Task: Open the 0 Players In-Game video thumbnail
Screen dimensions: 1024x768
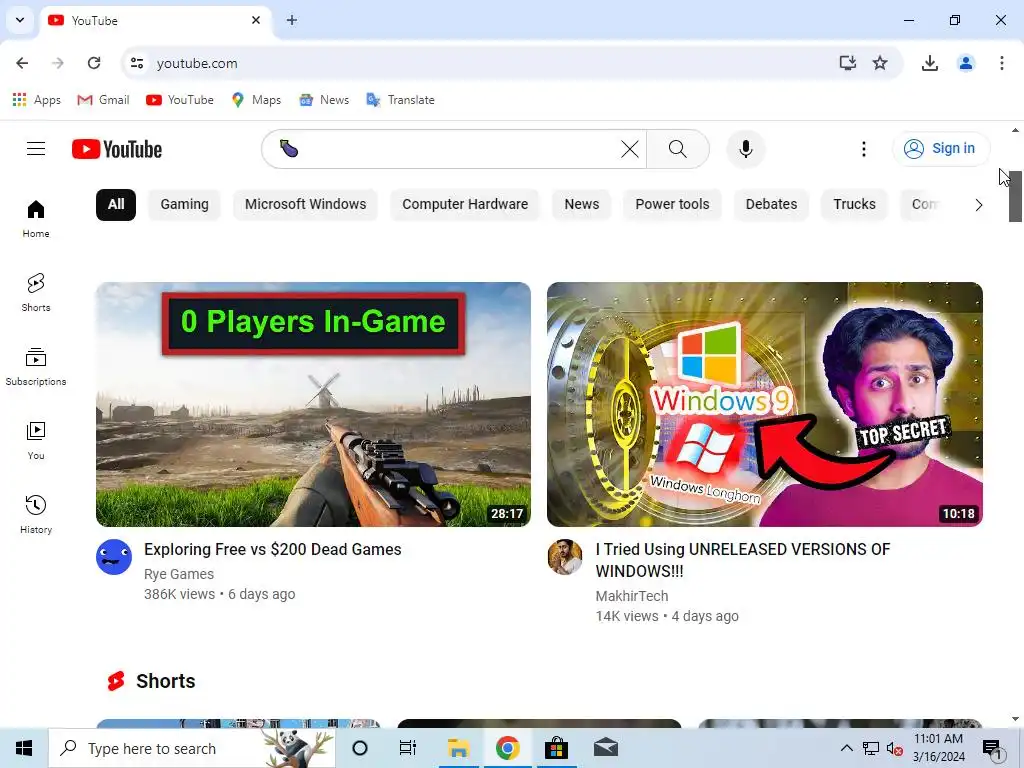Action: 313,404
